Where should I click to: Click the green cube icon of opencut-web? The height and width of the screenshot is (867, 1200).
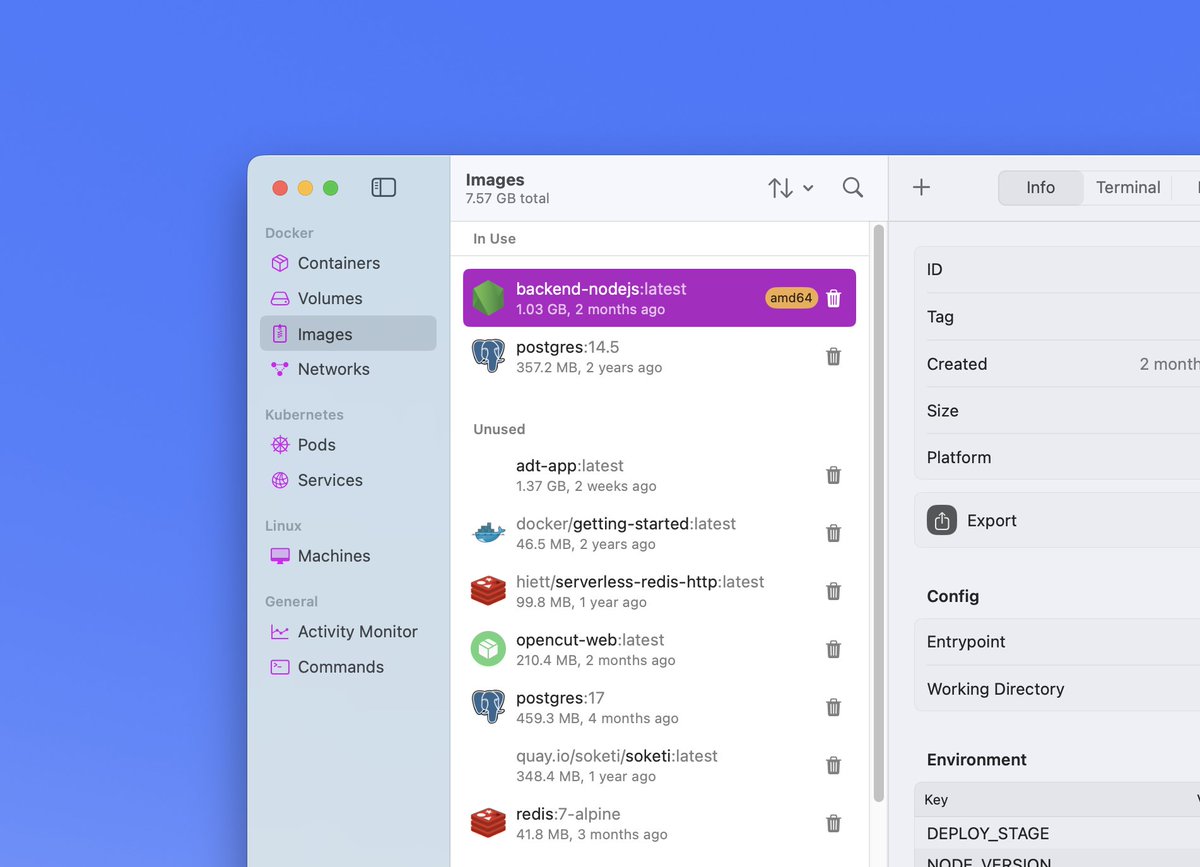488,649
